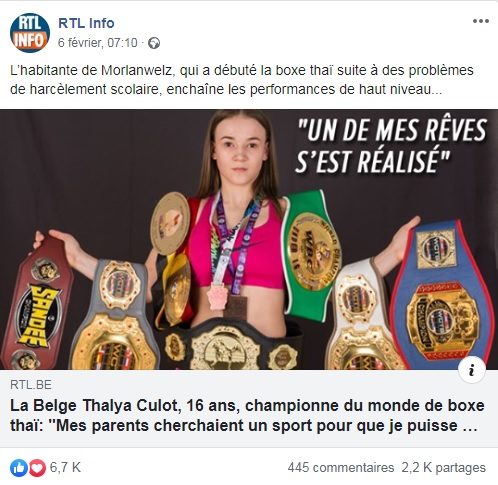Open the 445 commentaires link
This screenshot has height=485, width=498.
click(x=341, y=468)
